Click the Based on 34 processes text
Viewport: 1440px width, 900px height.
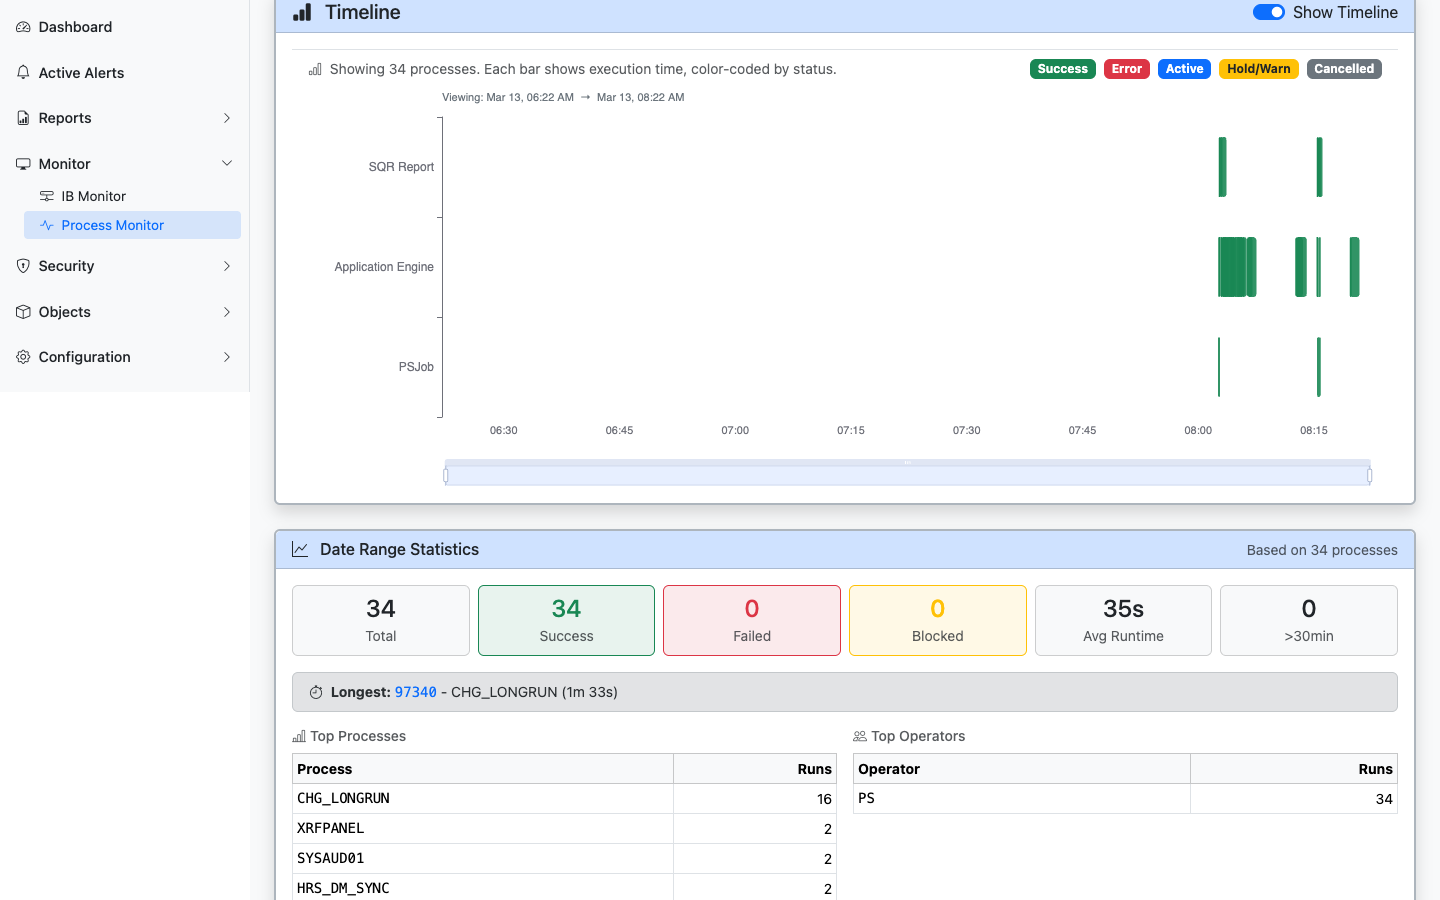(x=1322, y=550)
